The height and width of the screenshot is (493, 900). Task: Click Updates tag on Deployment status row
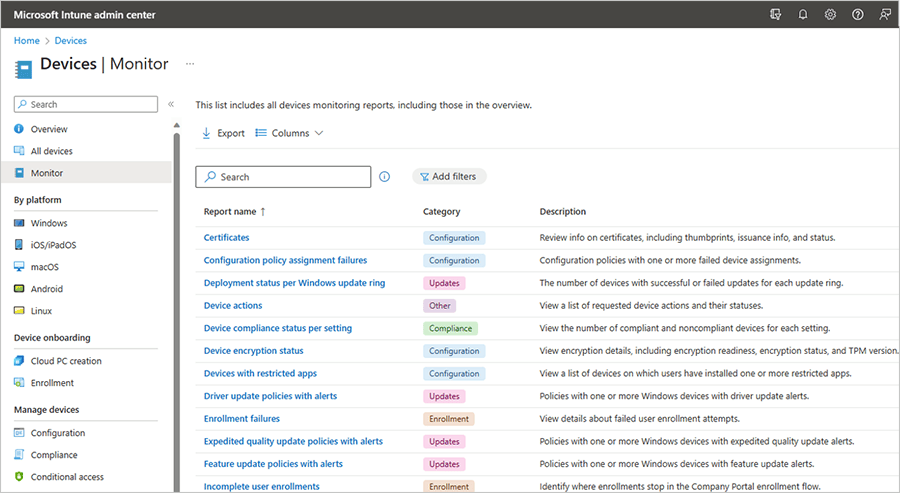444,283
